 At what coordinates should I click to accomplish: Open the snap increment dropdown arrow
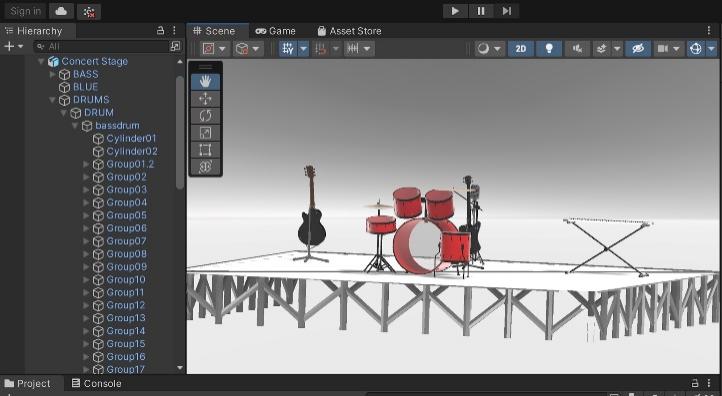[367, 48]
